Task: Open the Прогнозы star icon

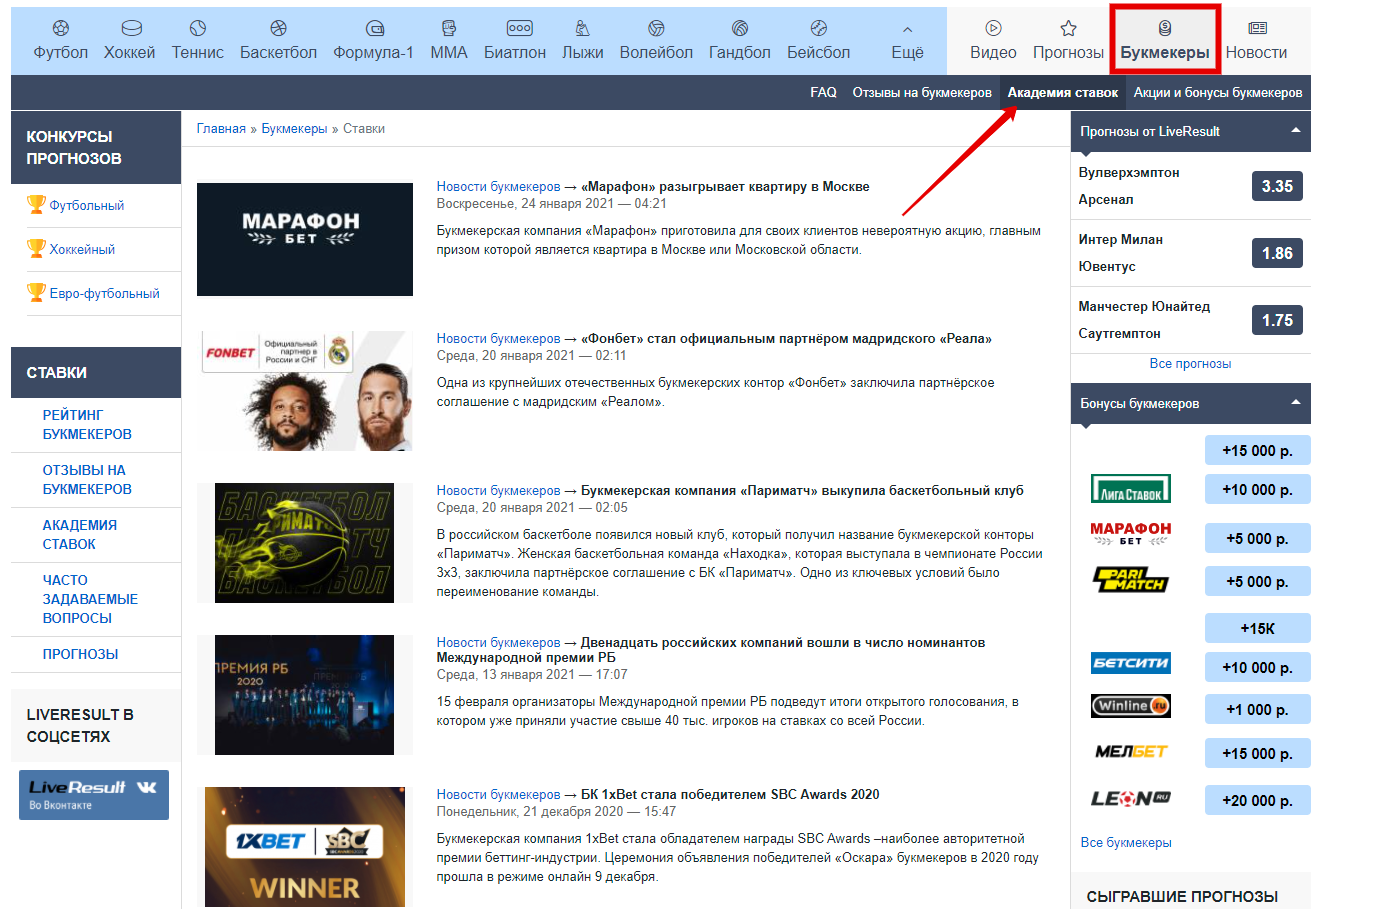Action: pos(1068,28)
